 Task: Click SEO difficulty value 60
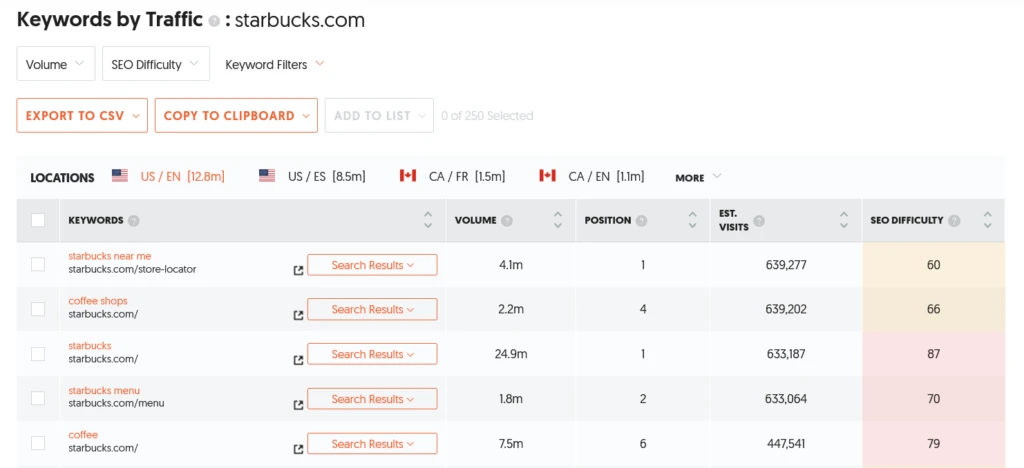933,265
